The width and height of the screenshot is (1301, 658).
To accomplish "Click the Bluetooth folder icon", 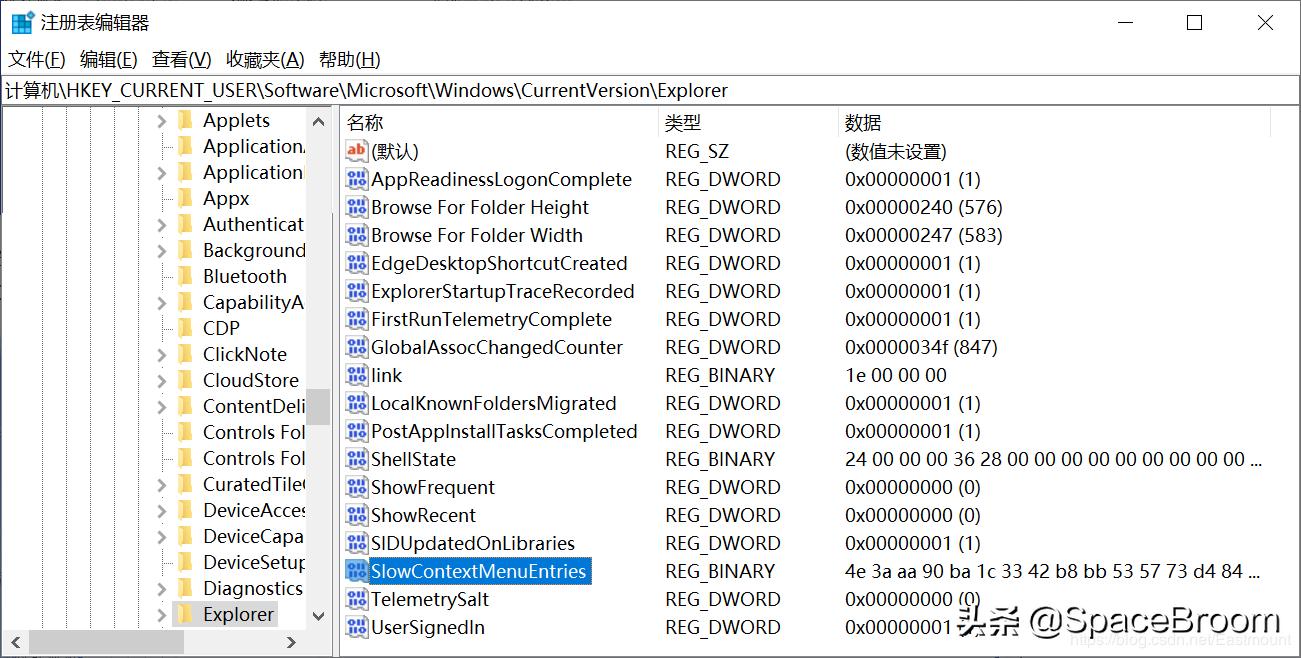I will (x=185, y=276).
